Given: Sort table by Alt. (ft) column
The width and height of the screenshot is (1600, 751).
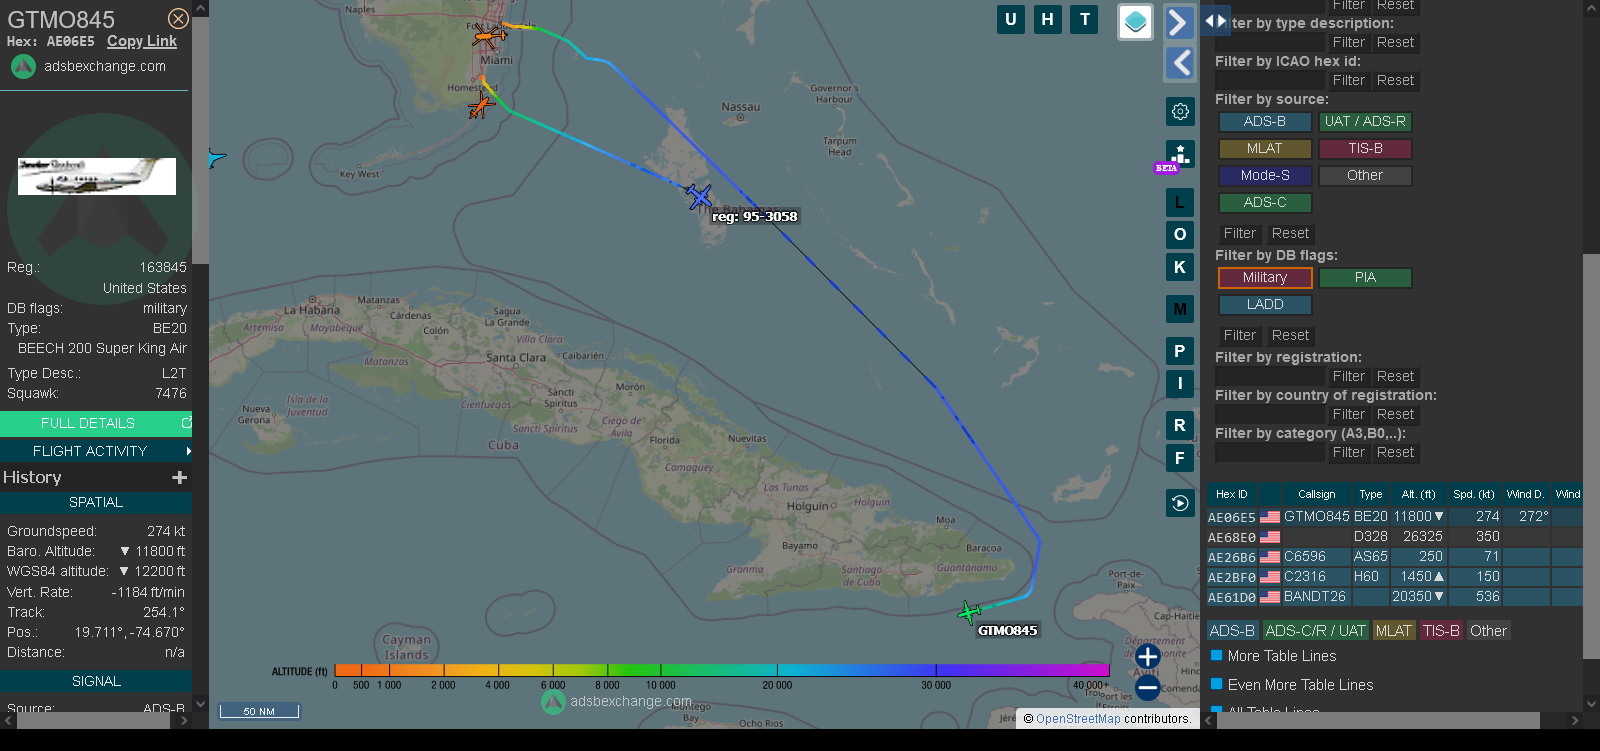Looking at the screenshot, I should pyautogui.click(x=1418, y=494).
